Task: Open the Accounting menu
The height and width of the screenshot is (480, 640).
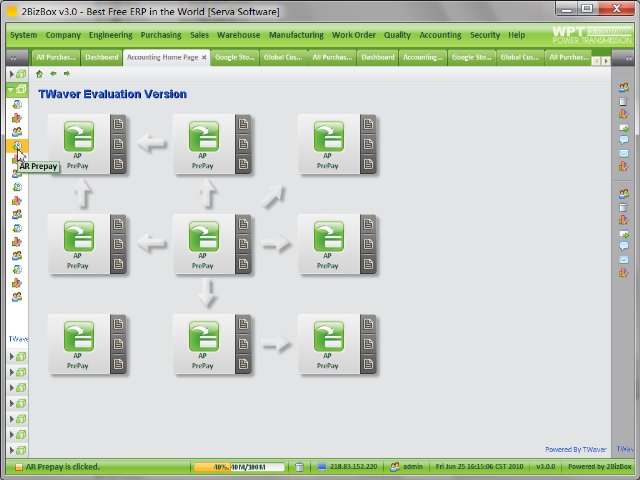Action: coord(440,35)
